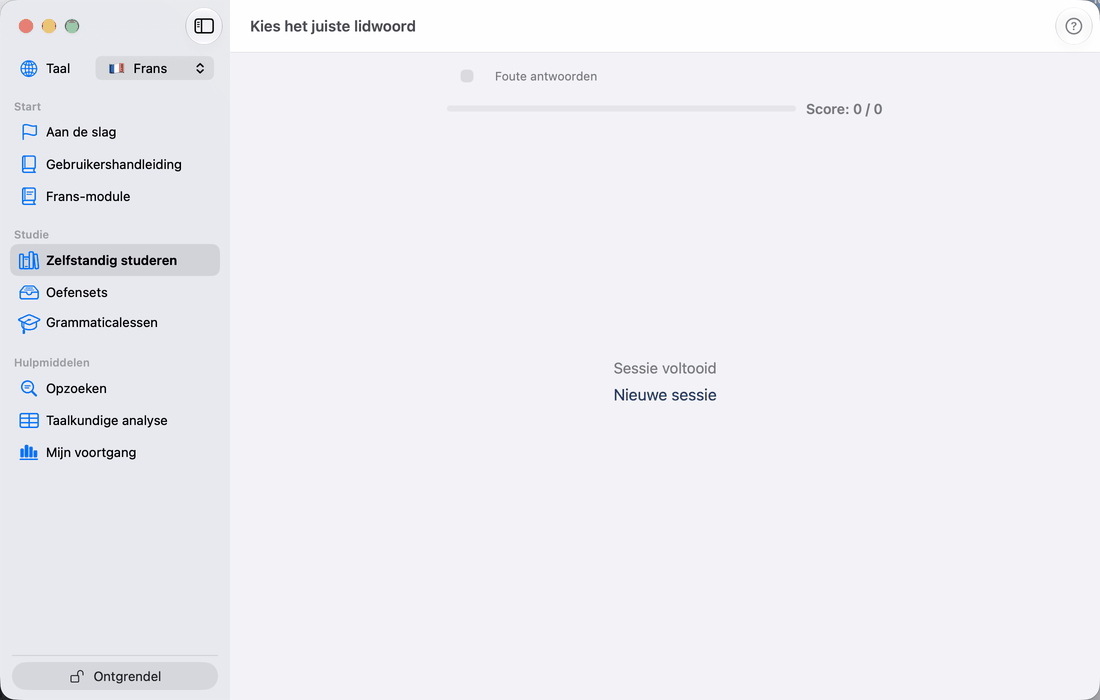Screen dimensions: 1100x700
Task: Click the globe Taal icon
Action: tap(29, 68)
